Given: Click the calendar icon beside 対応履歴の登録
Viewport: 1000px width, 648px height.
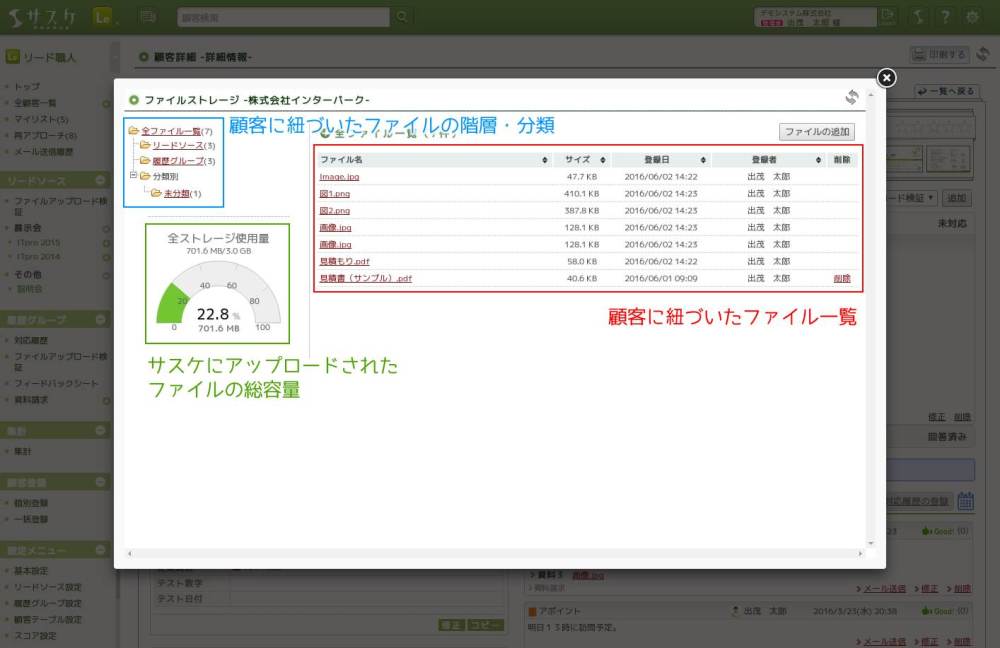Looking at the screenshot, I should [966, 502].
